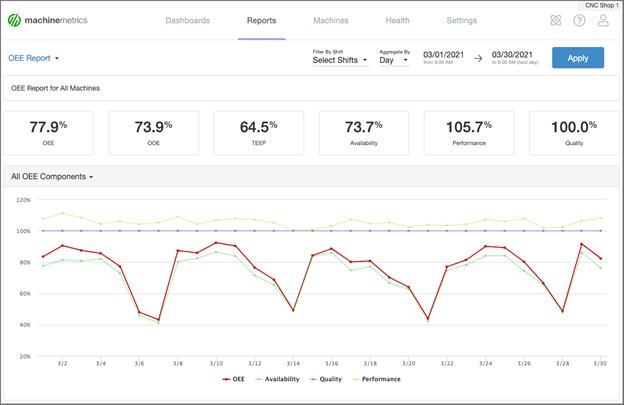
Task: Click the start date 03/01/2021 field
Action: pos(445,54)
